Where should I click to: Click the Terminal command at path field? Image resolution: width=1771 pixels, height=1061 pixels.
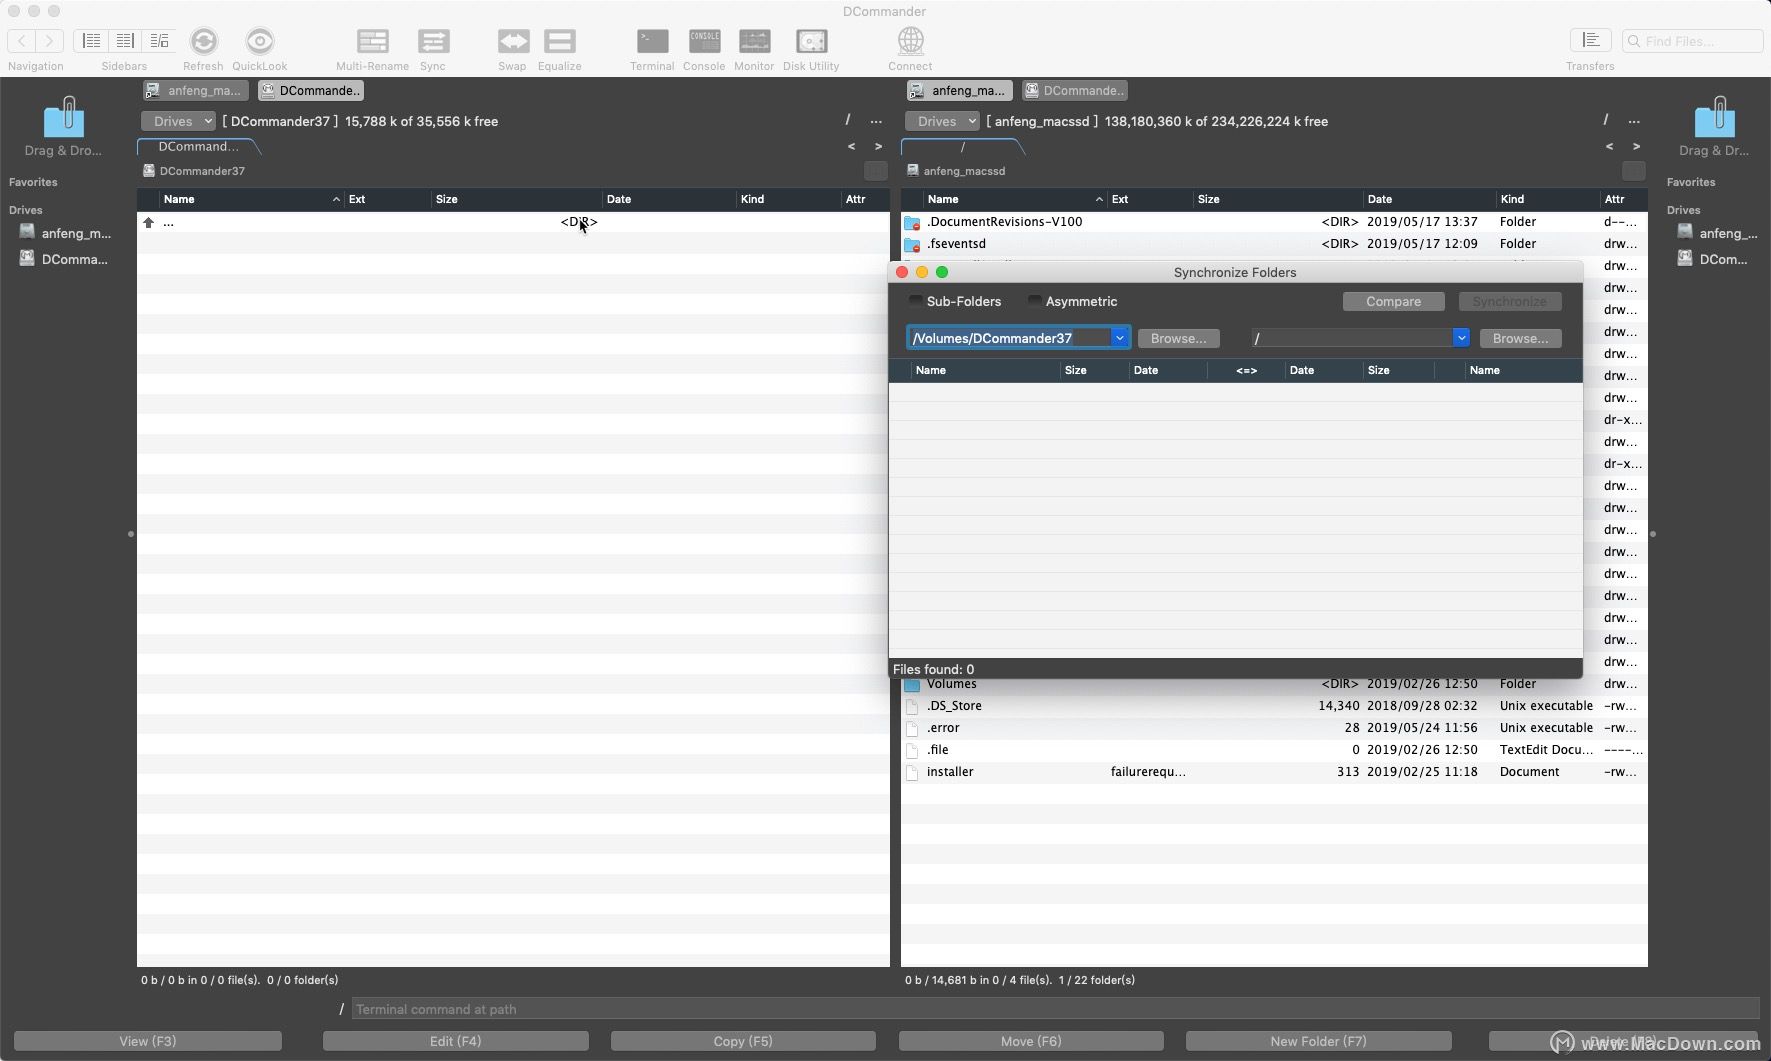[1054, 1009]
